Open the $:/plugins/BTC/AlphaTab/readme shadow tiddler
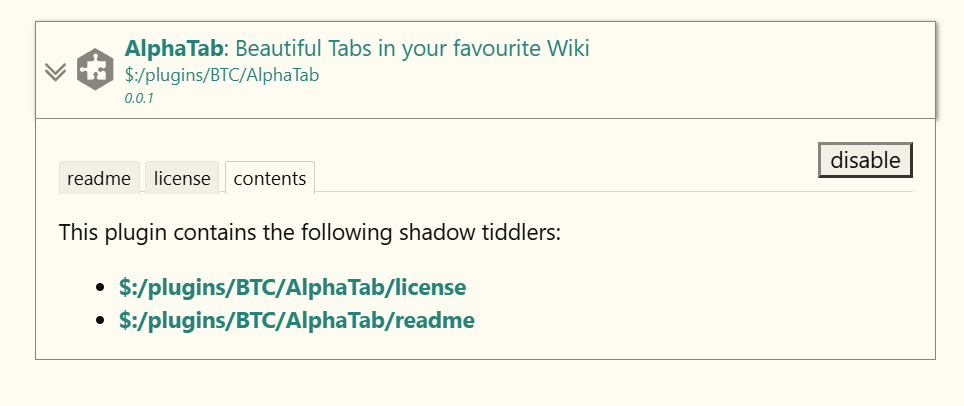 (297, 320)
